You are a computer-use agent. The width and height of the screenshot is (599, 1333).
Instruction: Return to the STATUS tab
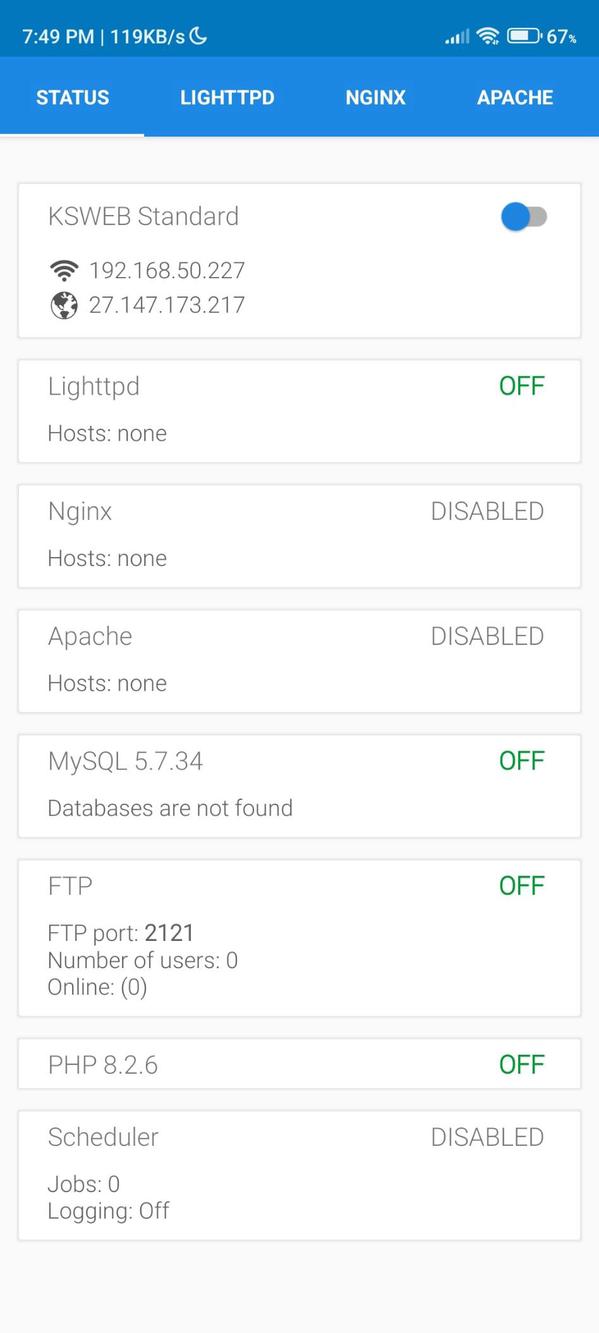72,97
